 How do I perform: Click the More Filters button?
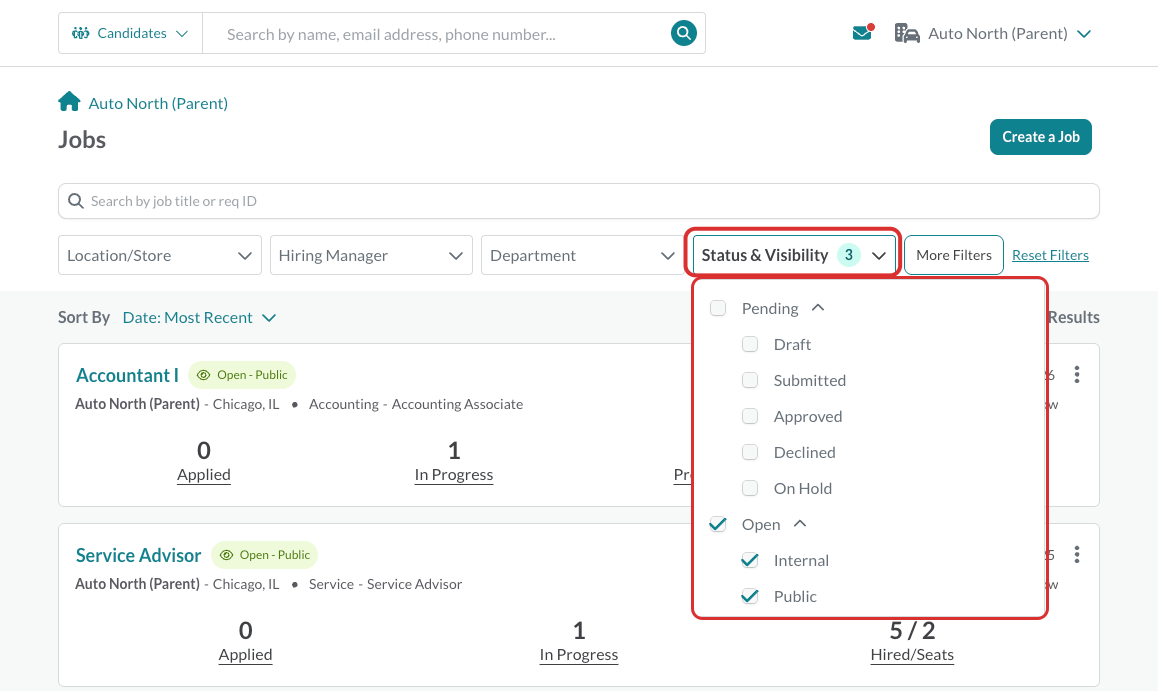point(953,255)
